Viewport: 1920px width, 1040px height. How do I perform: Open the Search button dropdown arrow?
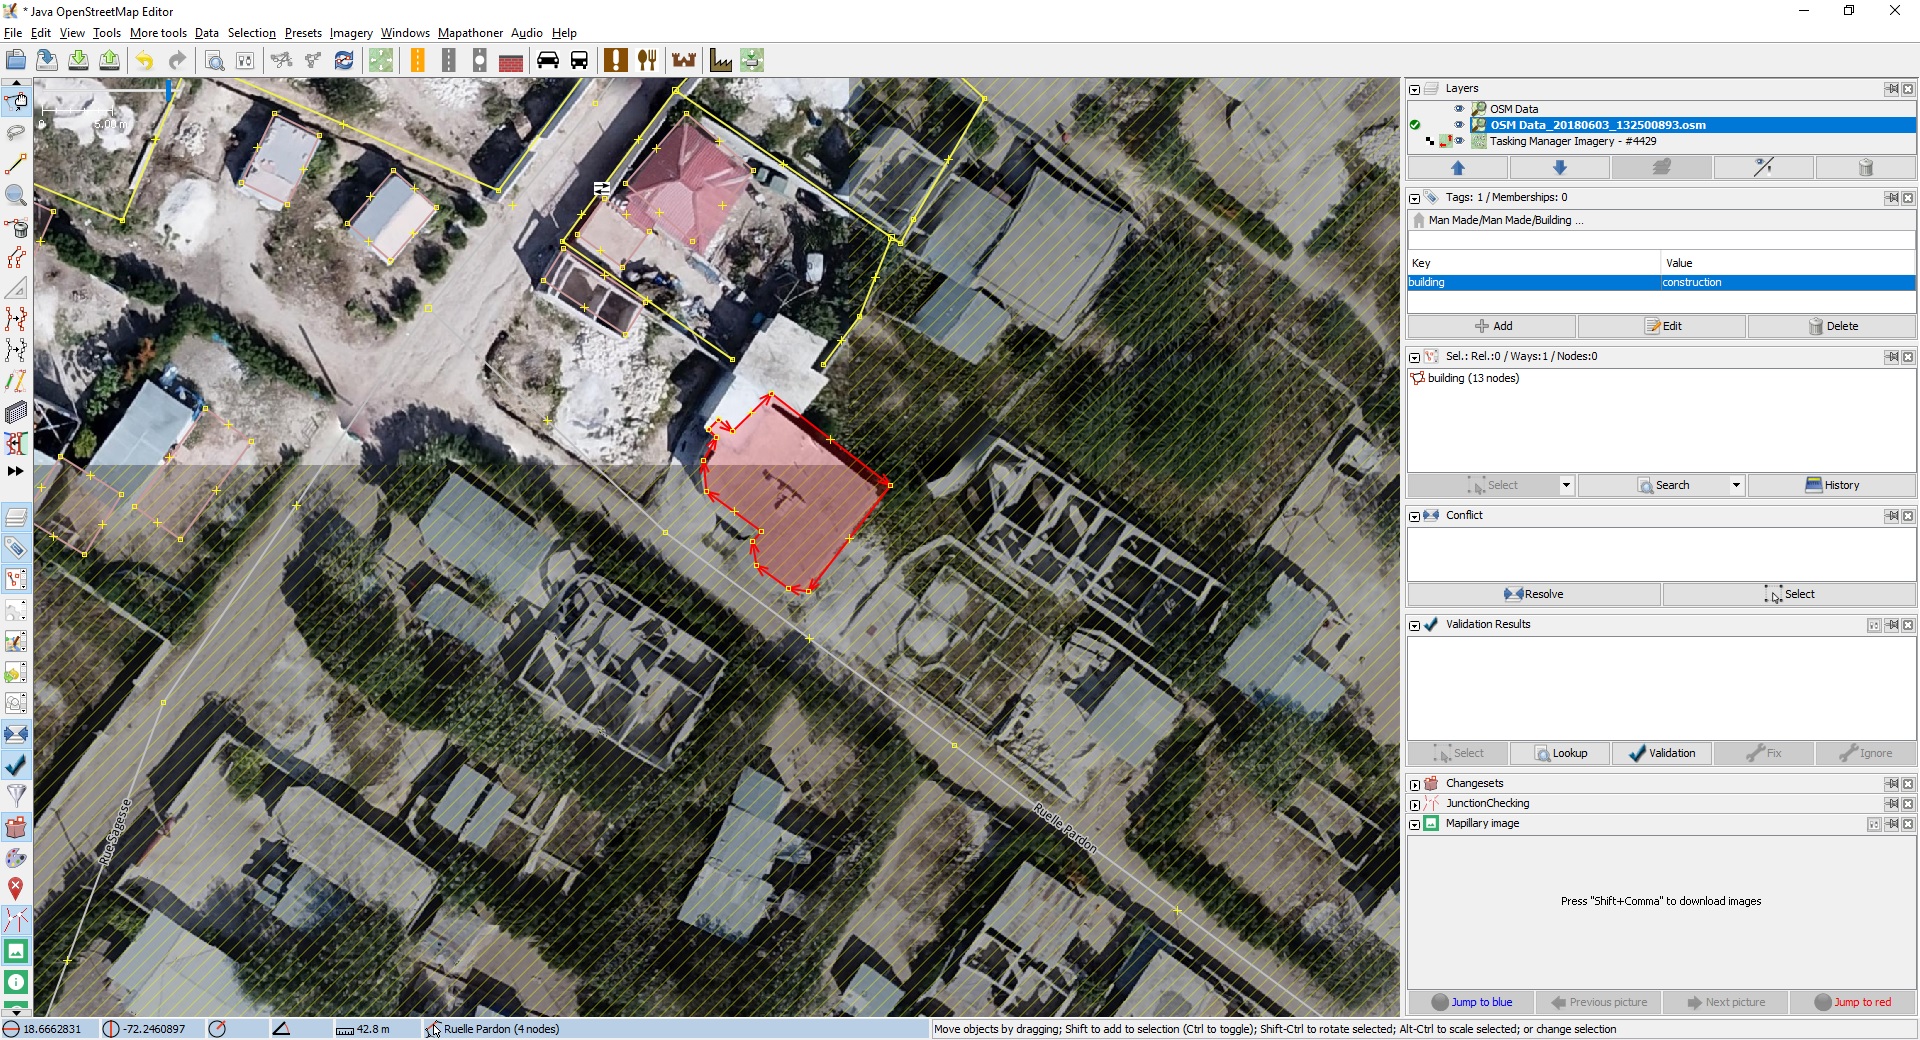(x=1736, y=486)
